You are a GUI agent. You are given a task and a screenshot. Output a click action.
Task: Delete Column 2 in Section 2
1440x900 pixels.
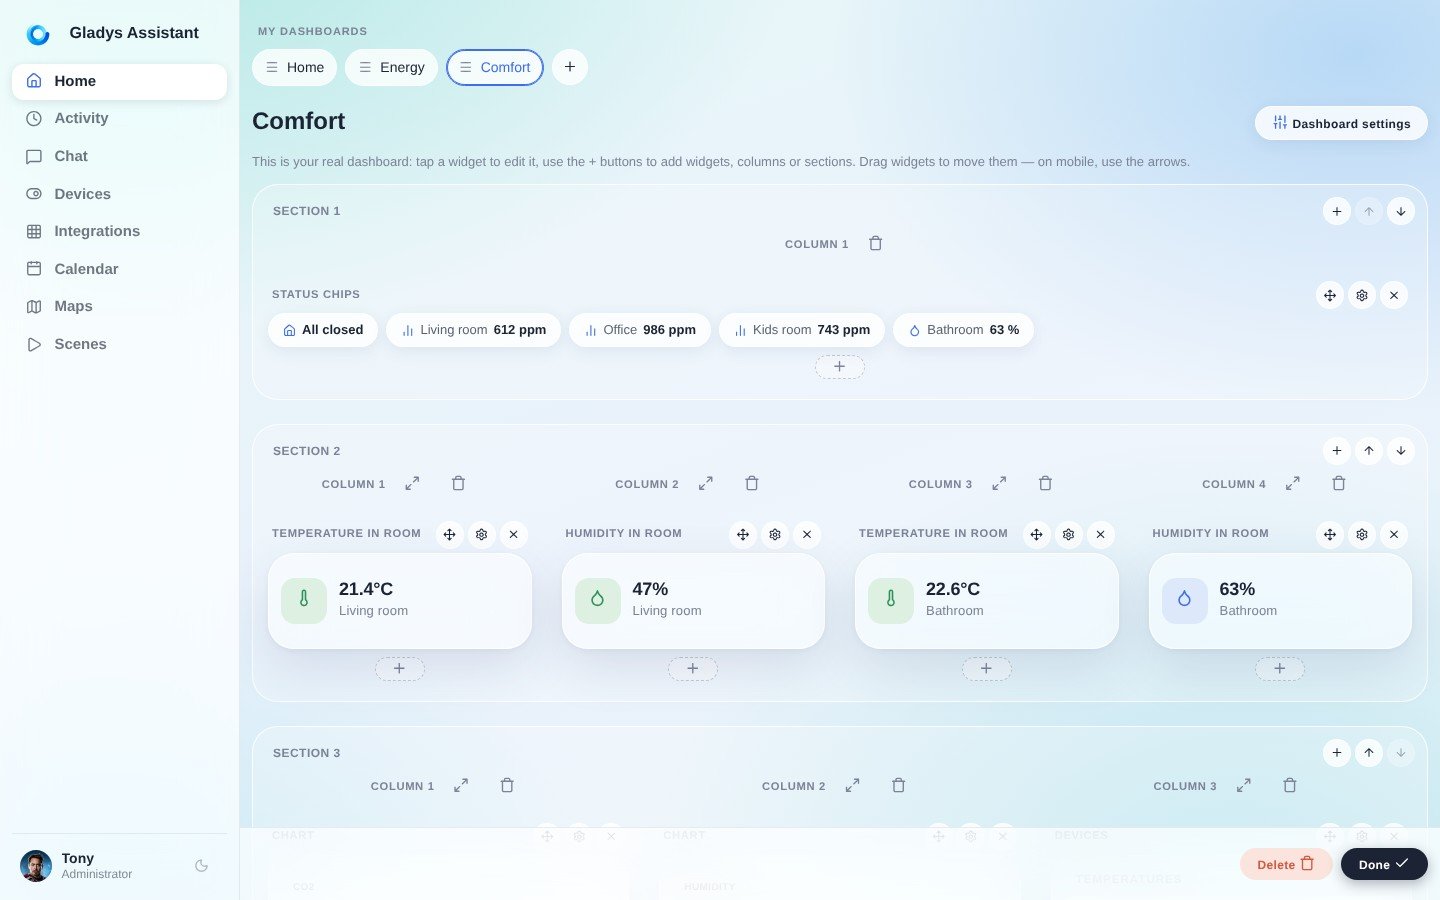click(x=752, y=483)
